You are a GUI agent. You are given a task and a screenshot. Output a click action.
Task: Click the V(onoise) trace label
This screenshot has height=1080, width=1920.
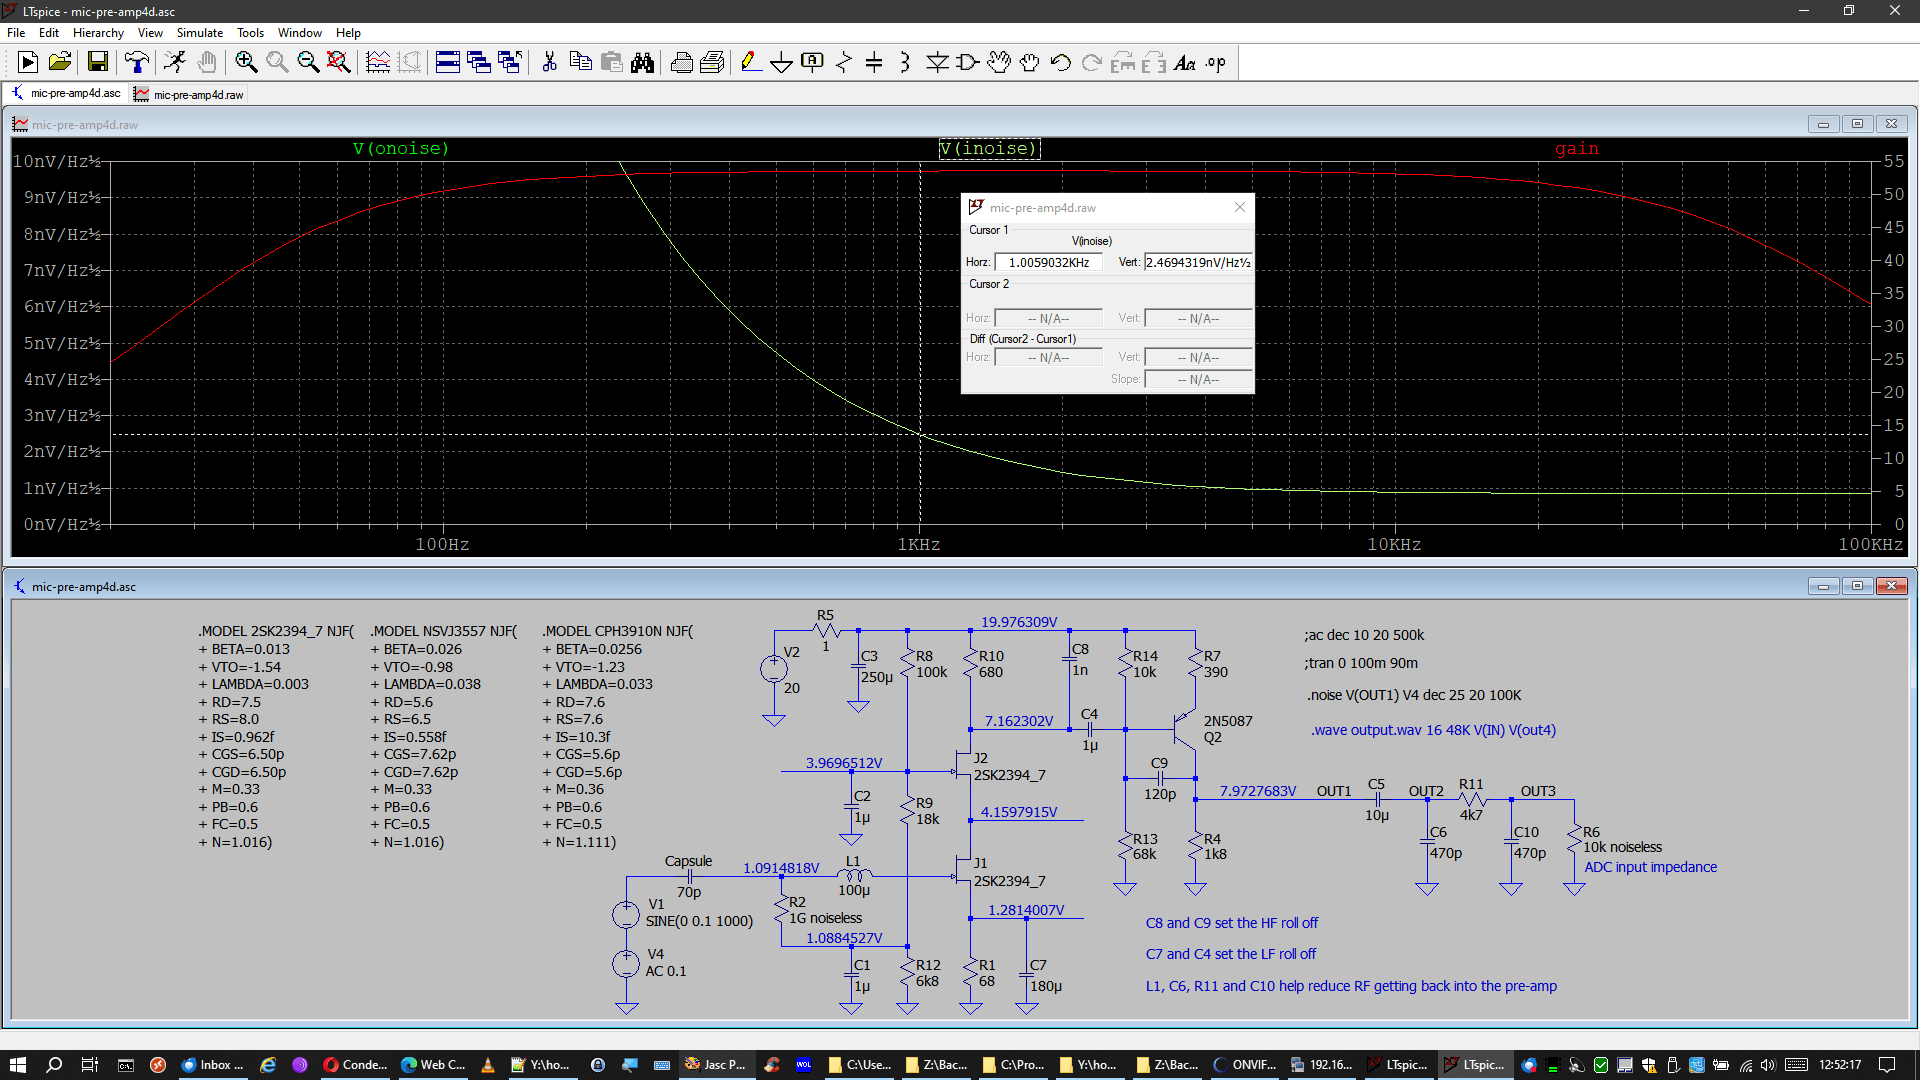[401, 148]
